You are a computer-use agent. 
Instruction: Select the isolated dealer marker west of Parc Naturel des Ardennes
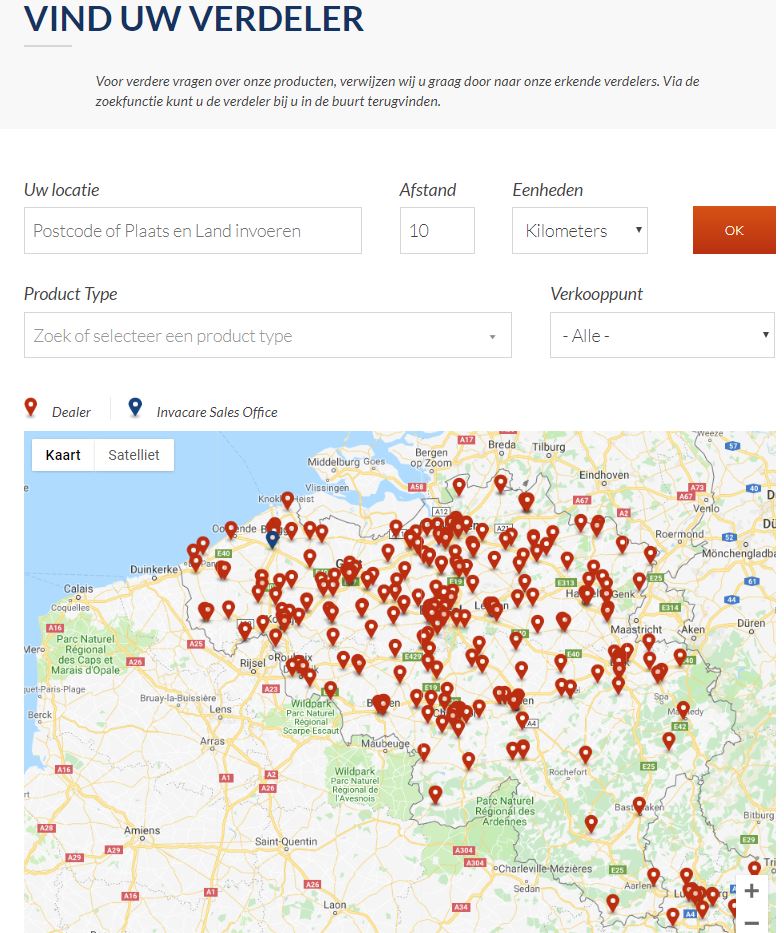coord(435,794)
